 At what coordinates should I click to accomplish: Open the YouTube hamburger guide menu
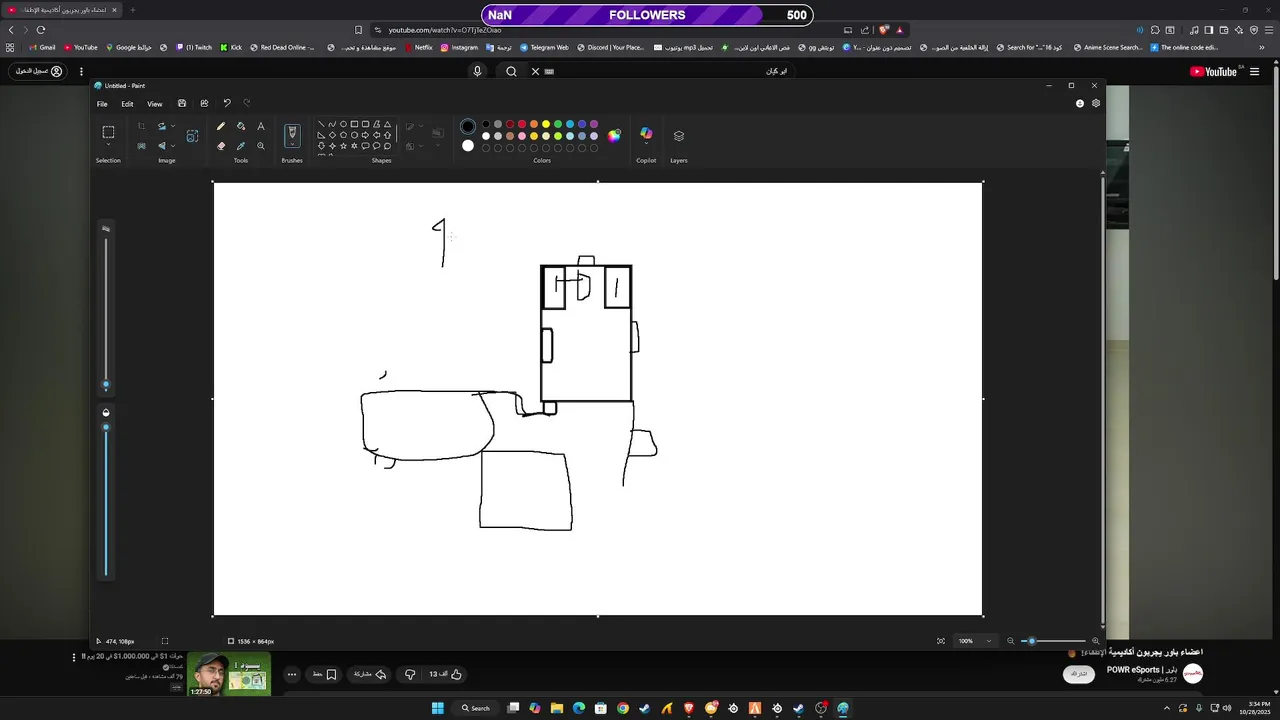[x=1254, y=71]
